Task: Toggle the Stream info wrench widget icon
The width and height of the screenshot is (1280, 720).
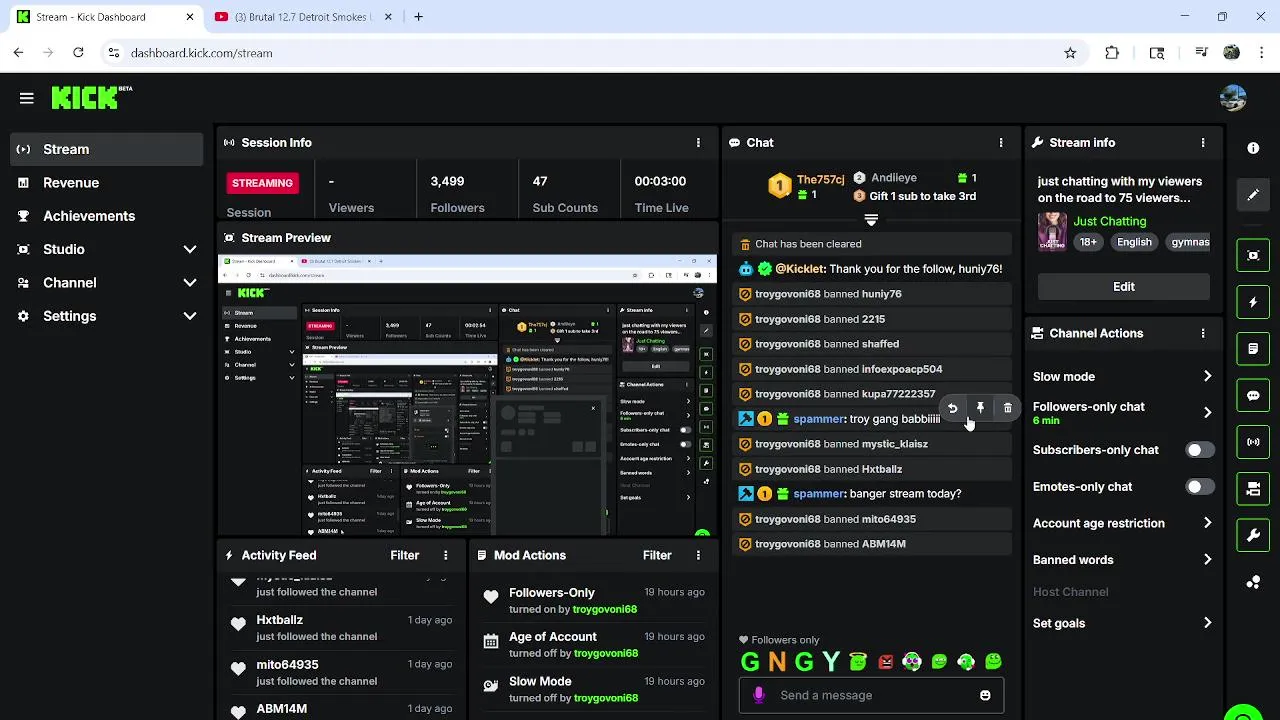Action: pyautogui.click(x=1253, y=536)
